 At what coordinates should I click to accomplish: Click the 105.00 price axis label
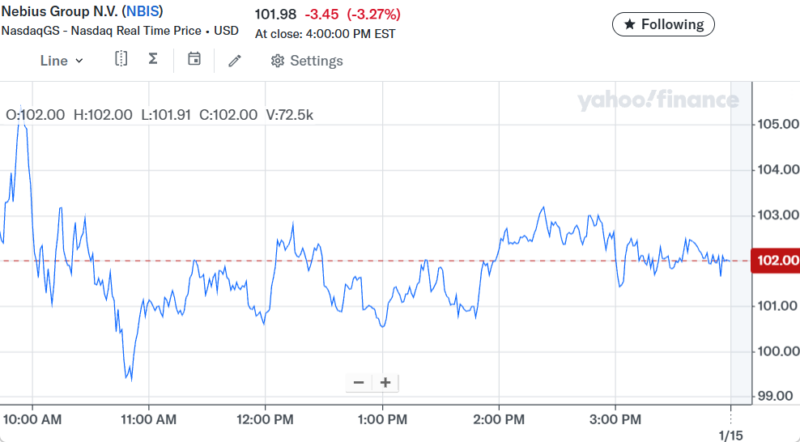(x=777, y=124)
